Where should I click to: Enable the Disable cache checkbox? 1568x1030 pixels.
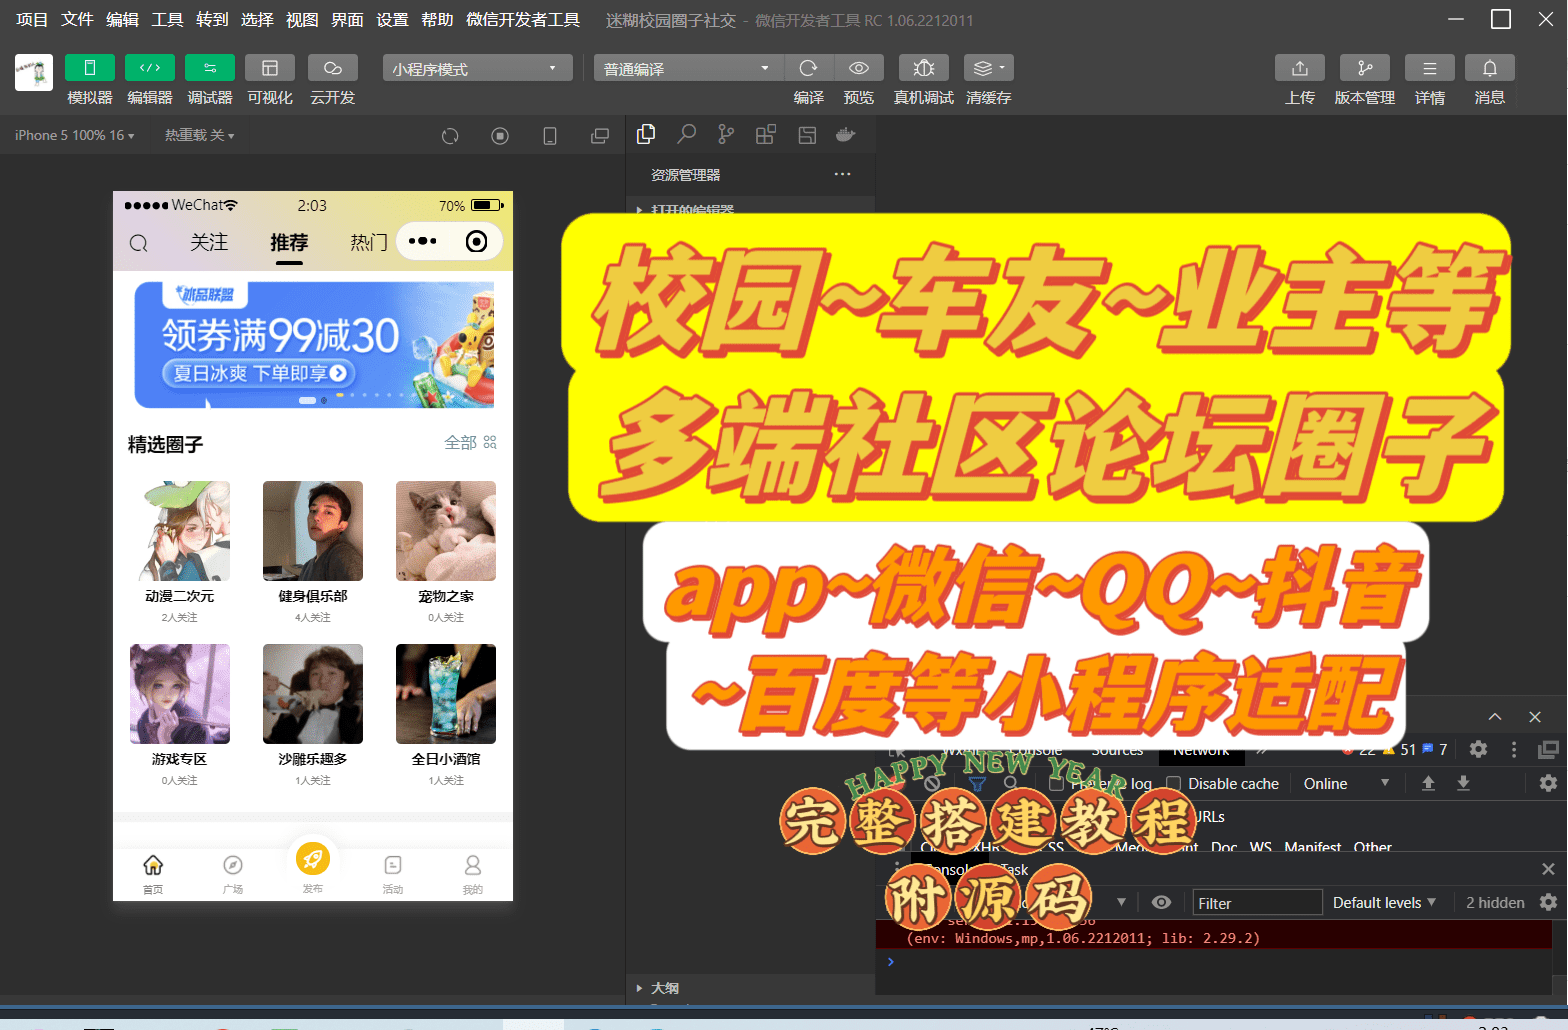click(1174, 784)
